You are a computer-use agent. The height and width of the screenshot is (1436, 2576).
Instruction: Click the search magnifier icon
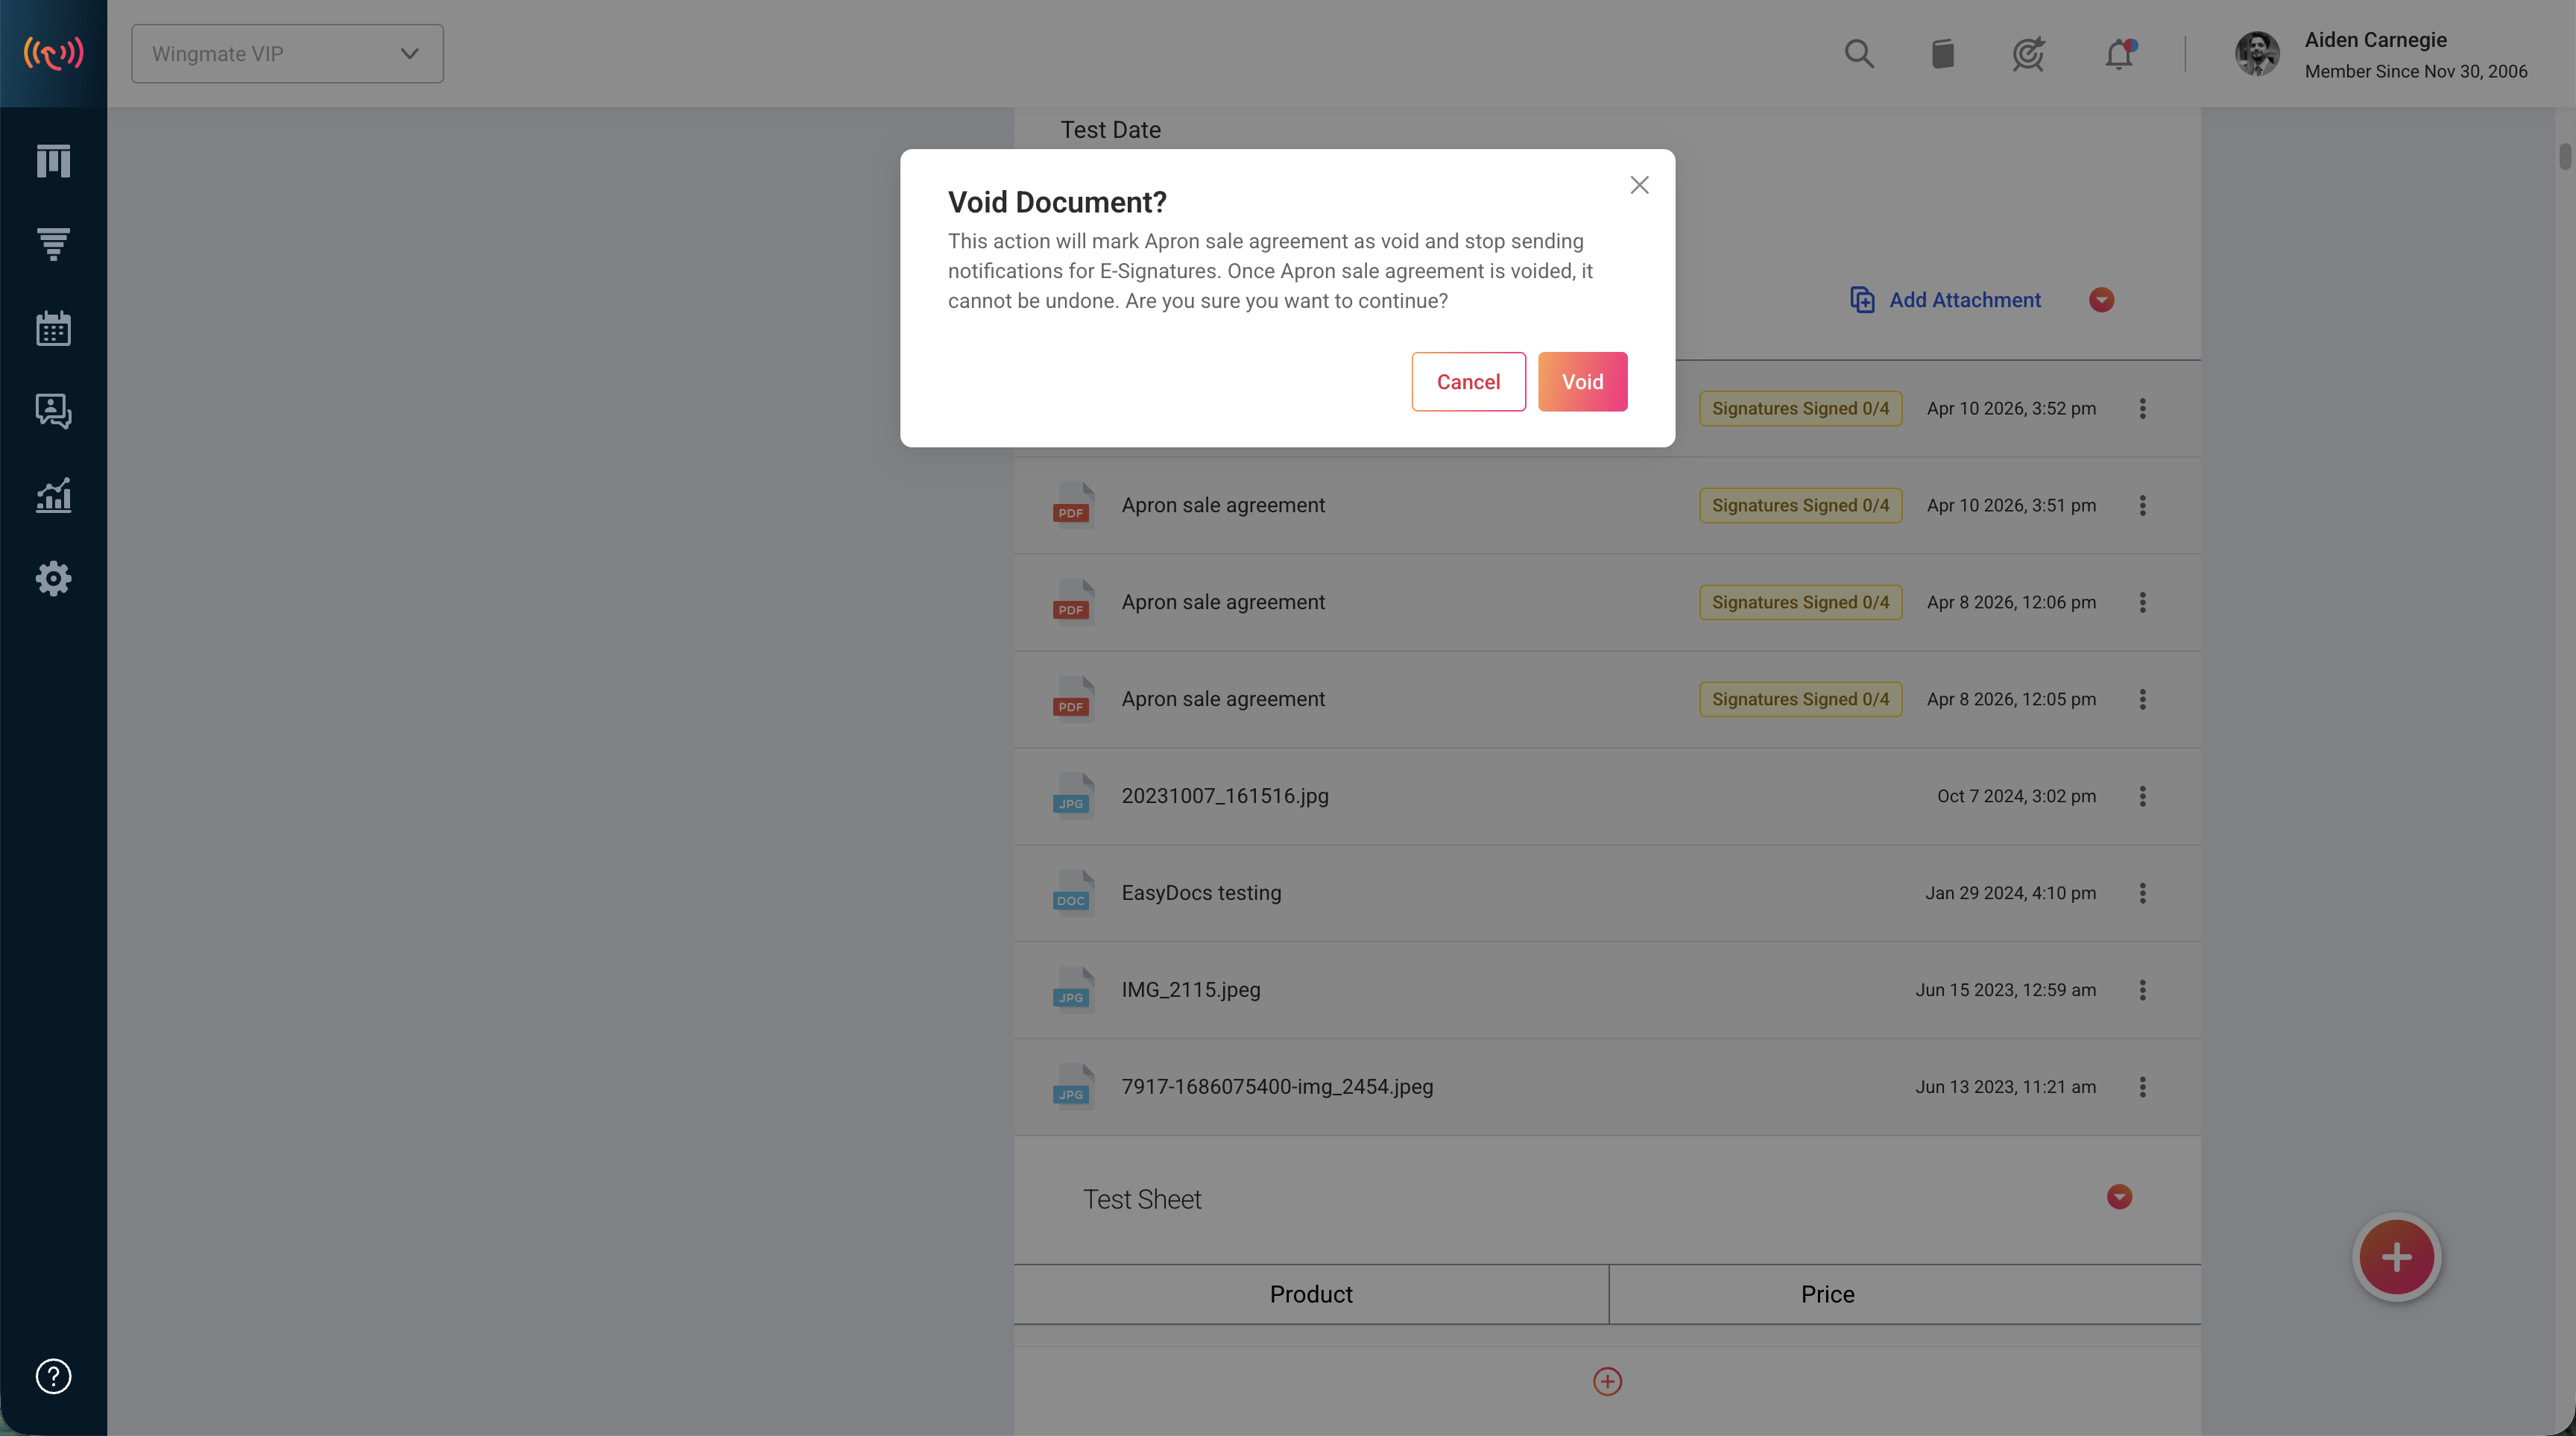tap(1859, 54)
